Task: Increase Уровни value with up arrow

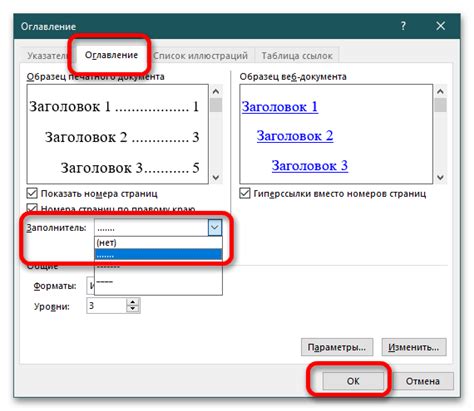Action: pyautogui.click(x=133, y=302)
